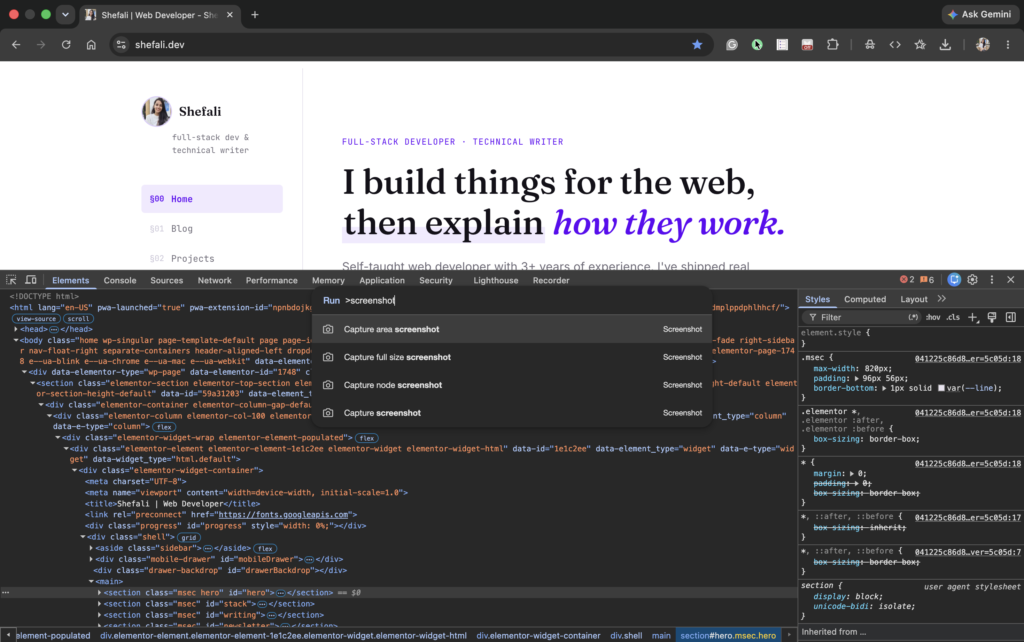1024x642 pixels.
Task: Open the DevTools errors counter showing 2
Action: pos(907,280)
